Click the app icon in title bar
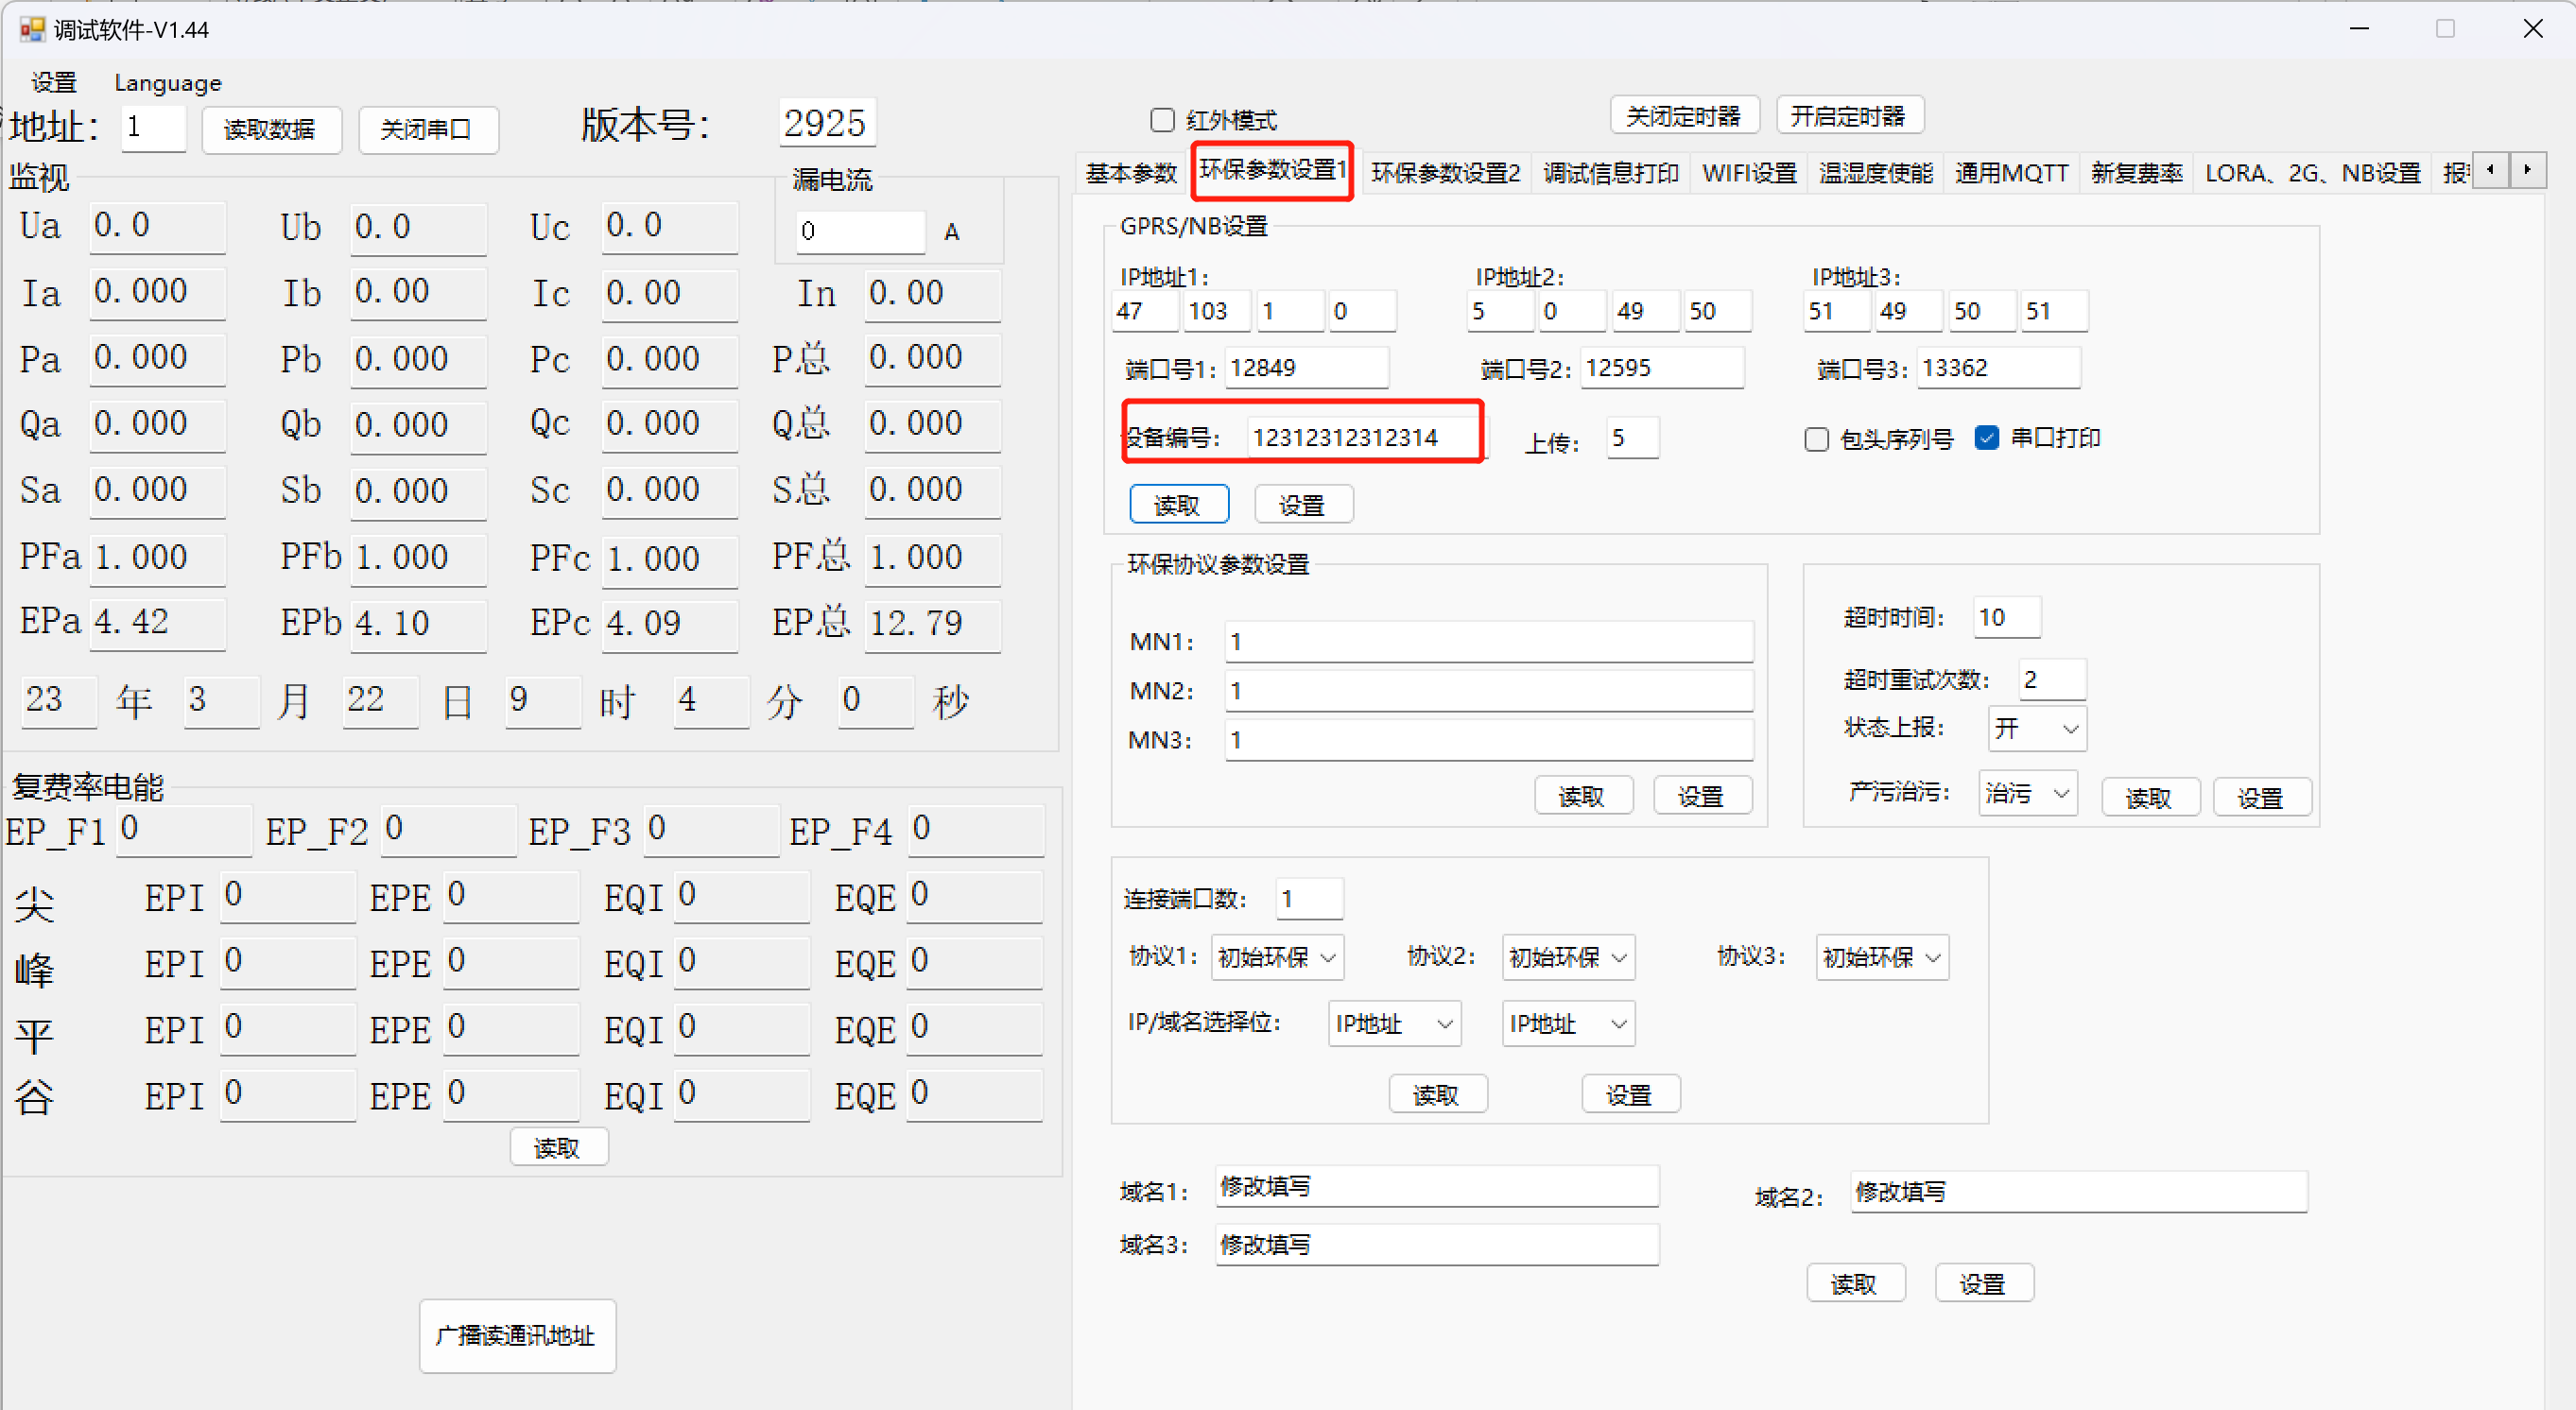This screenshot has width=2576, height=1410. pos(32,29)
